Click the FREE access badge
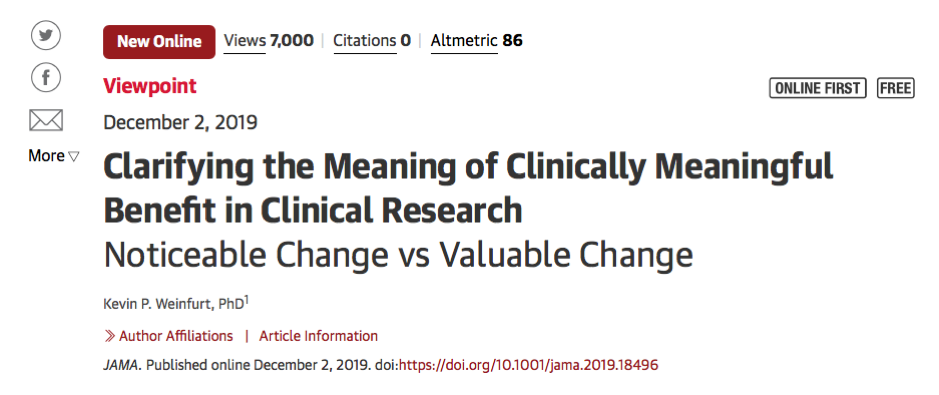939x395 pixels. click(896, 89)
